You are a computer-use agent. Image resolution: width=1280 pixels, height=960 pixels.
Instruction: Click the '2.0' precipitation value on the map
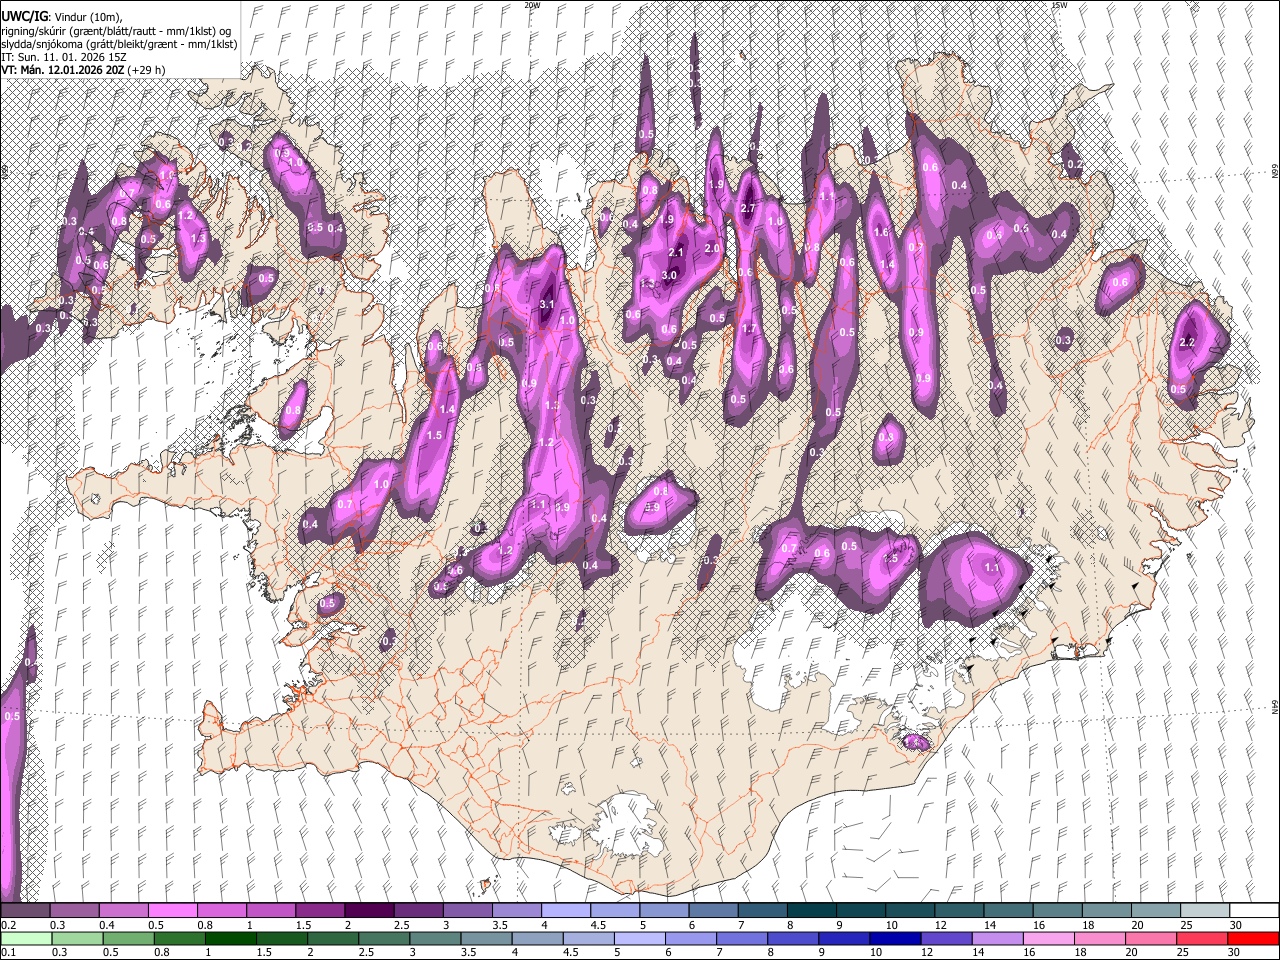click(713, 248)
